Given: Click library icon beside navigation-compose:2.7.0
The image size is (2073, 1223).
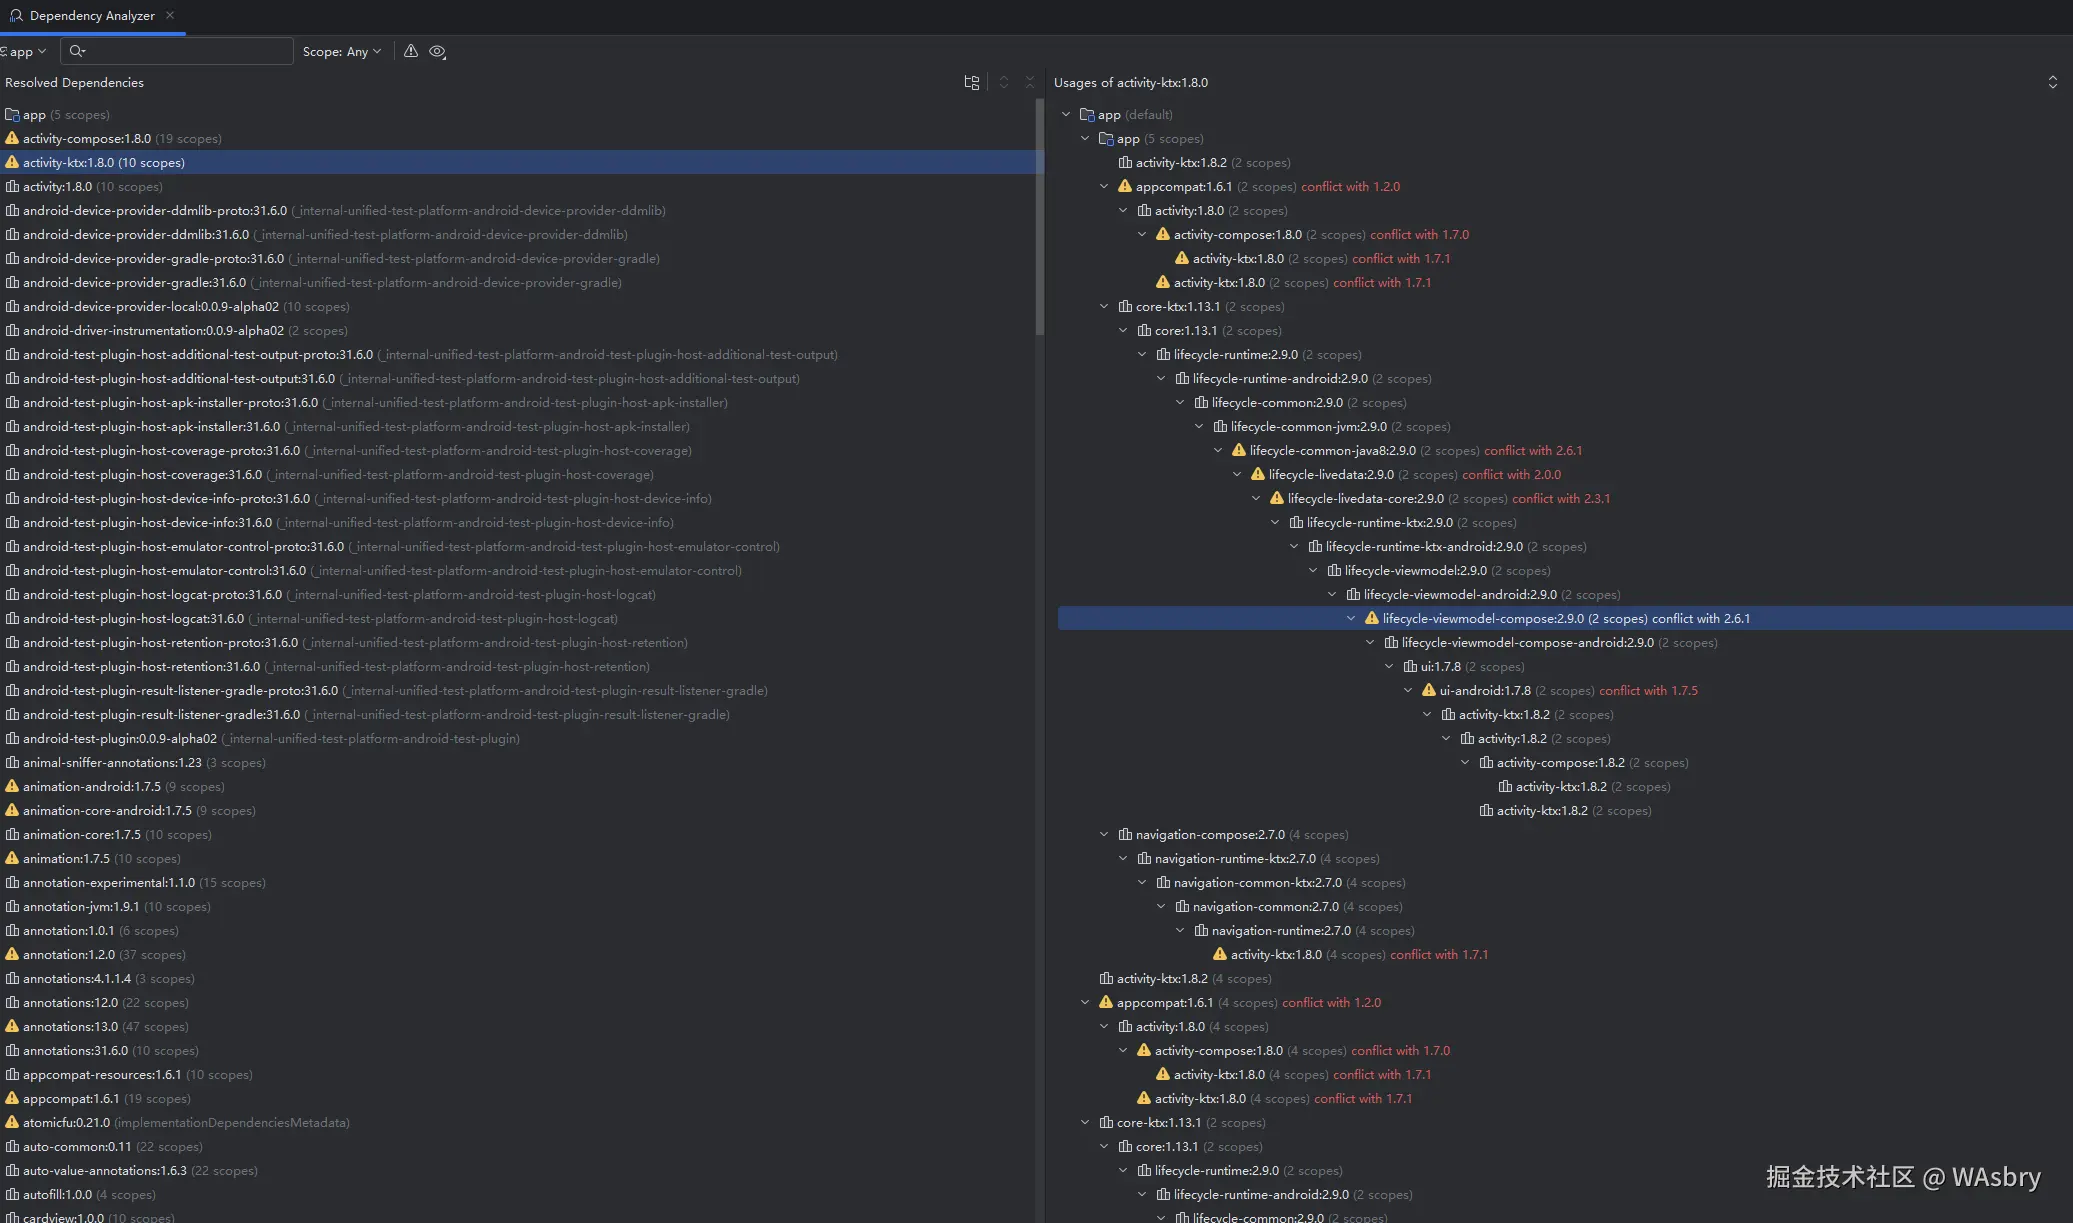Looking at the screenshot, I should [1125, 834].
